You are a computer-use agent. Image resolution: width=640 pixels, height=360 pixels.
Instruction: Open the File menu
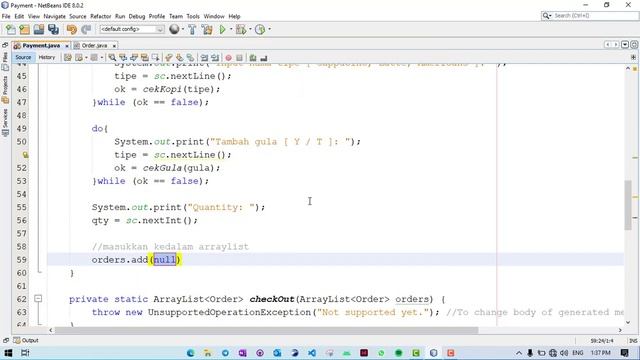click(x=6, y=16)
